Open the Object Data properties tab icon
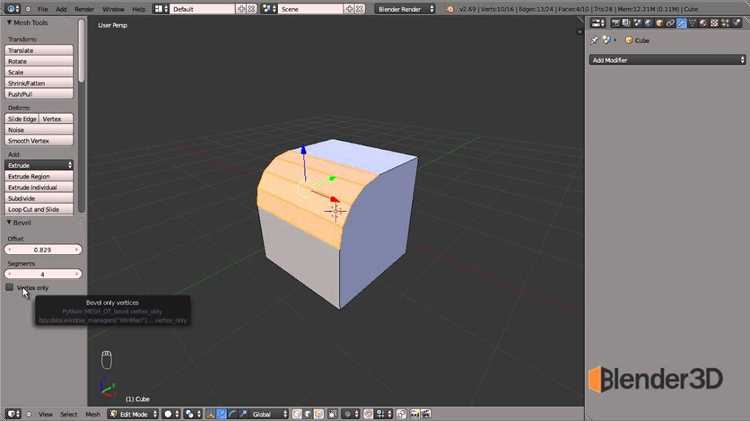The width and height of the screenshot is (750, 421). pos(693,22)
